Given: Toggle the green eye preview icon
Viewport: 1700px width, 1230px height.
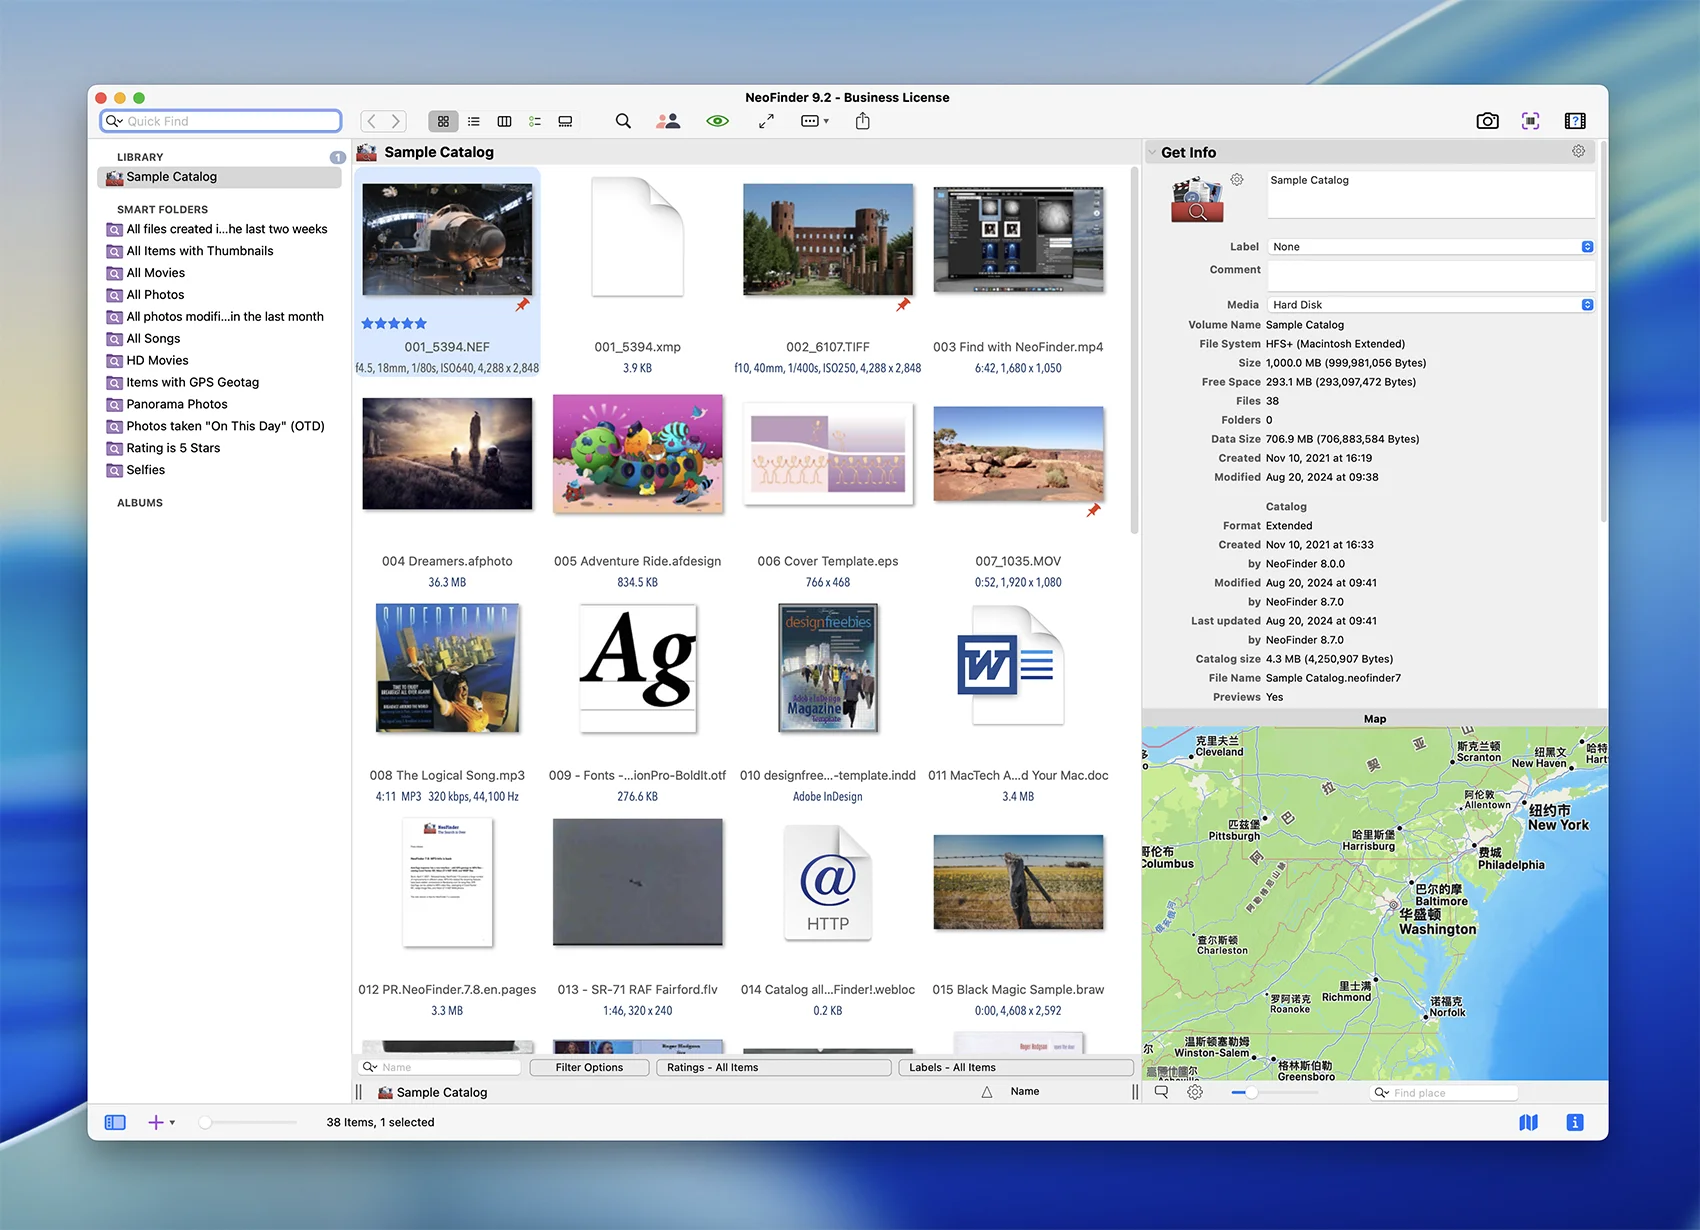Looking at the screenshot, I should tap(717, 121).
